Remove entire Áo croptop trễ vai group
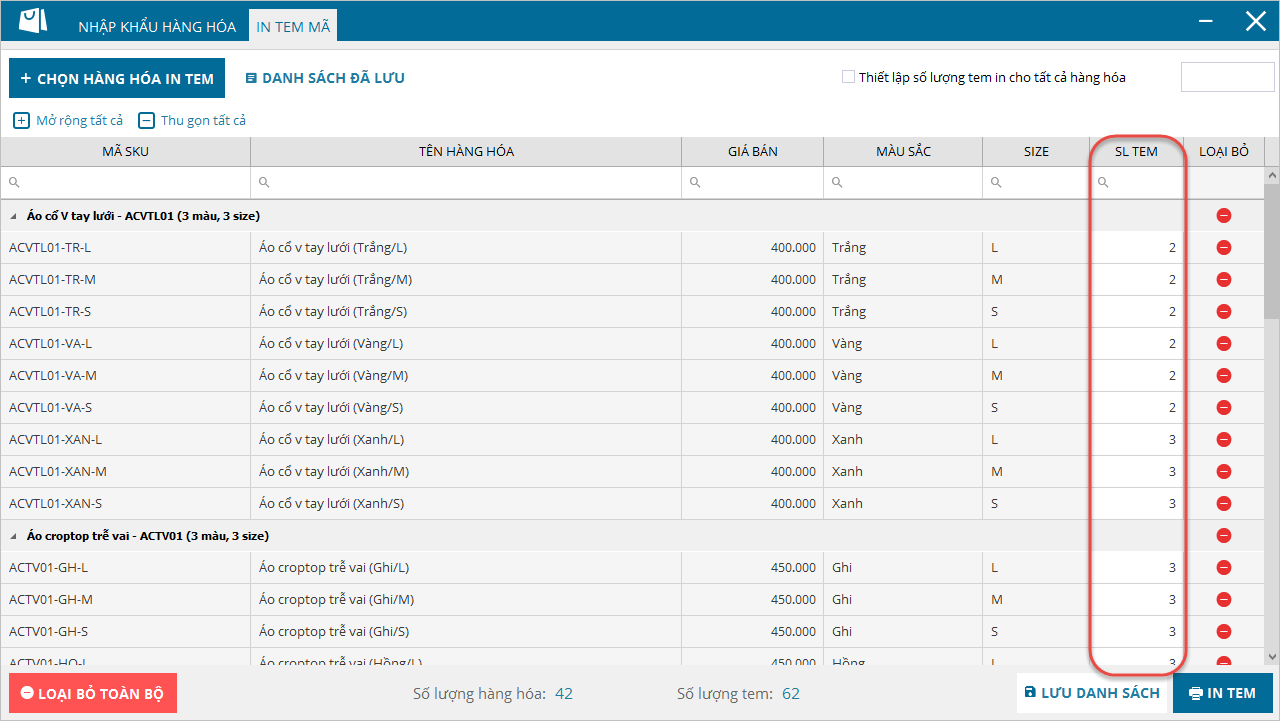 point(1224,536)
